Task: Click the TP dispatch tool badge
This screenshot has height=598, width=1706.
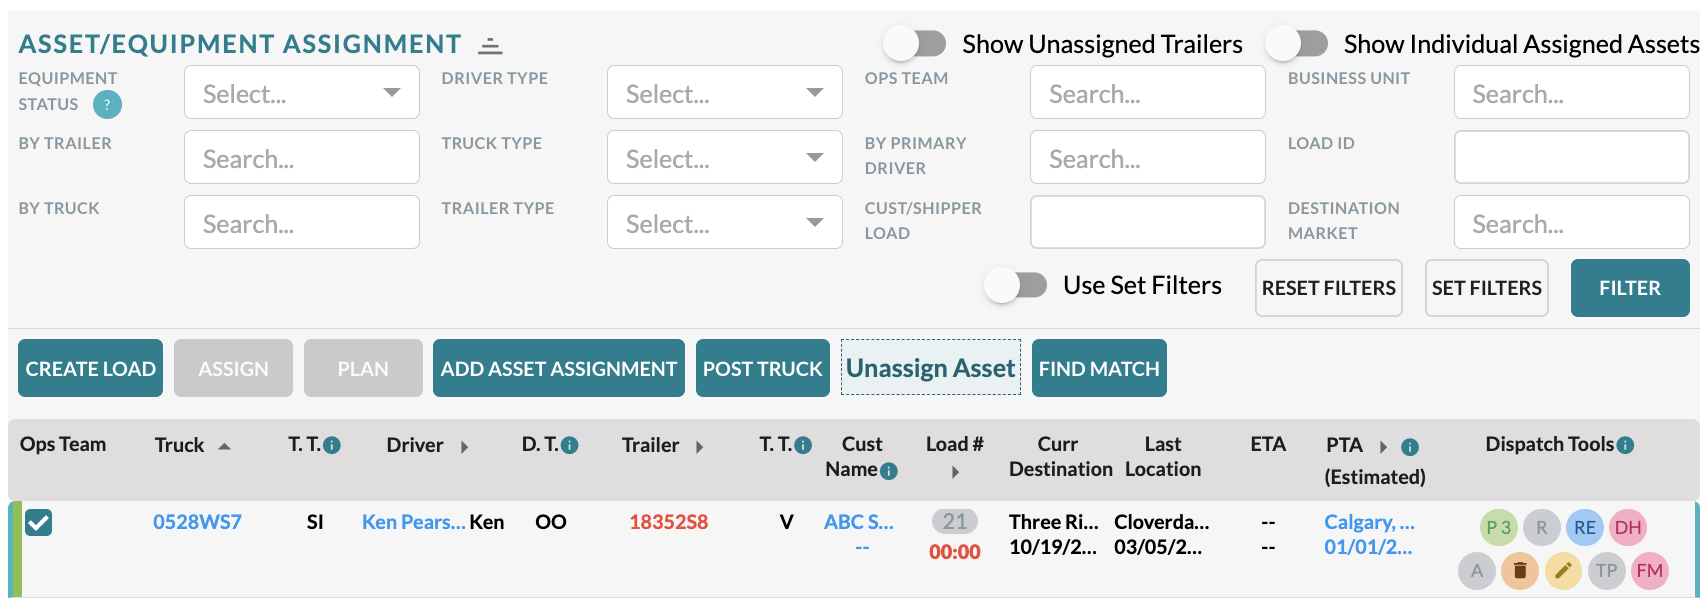Action: 1606,571
